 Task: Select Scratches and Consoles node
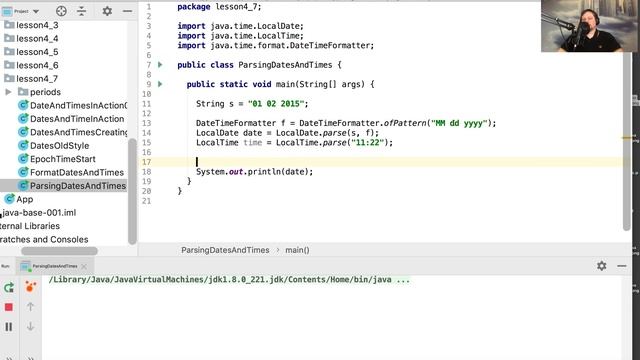point(44,240)
